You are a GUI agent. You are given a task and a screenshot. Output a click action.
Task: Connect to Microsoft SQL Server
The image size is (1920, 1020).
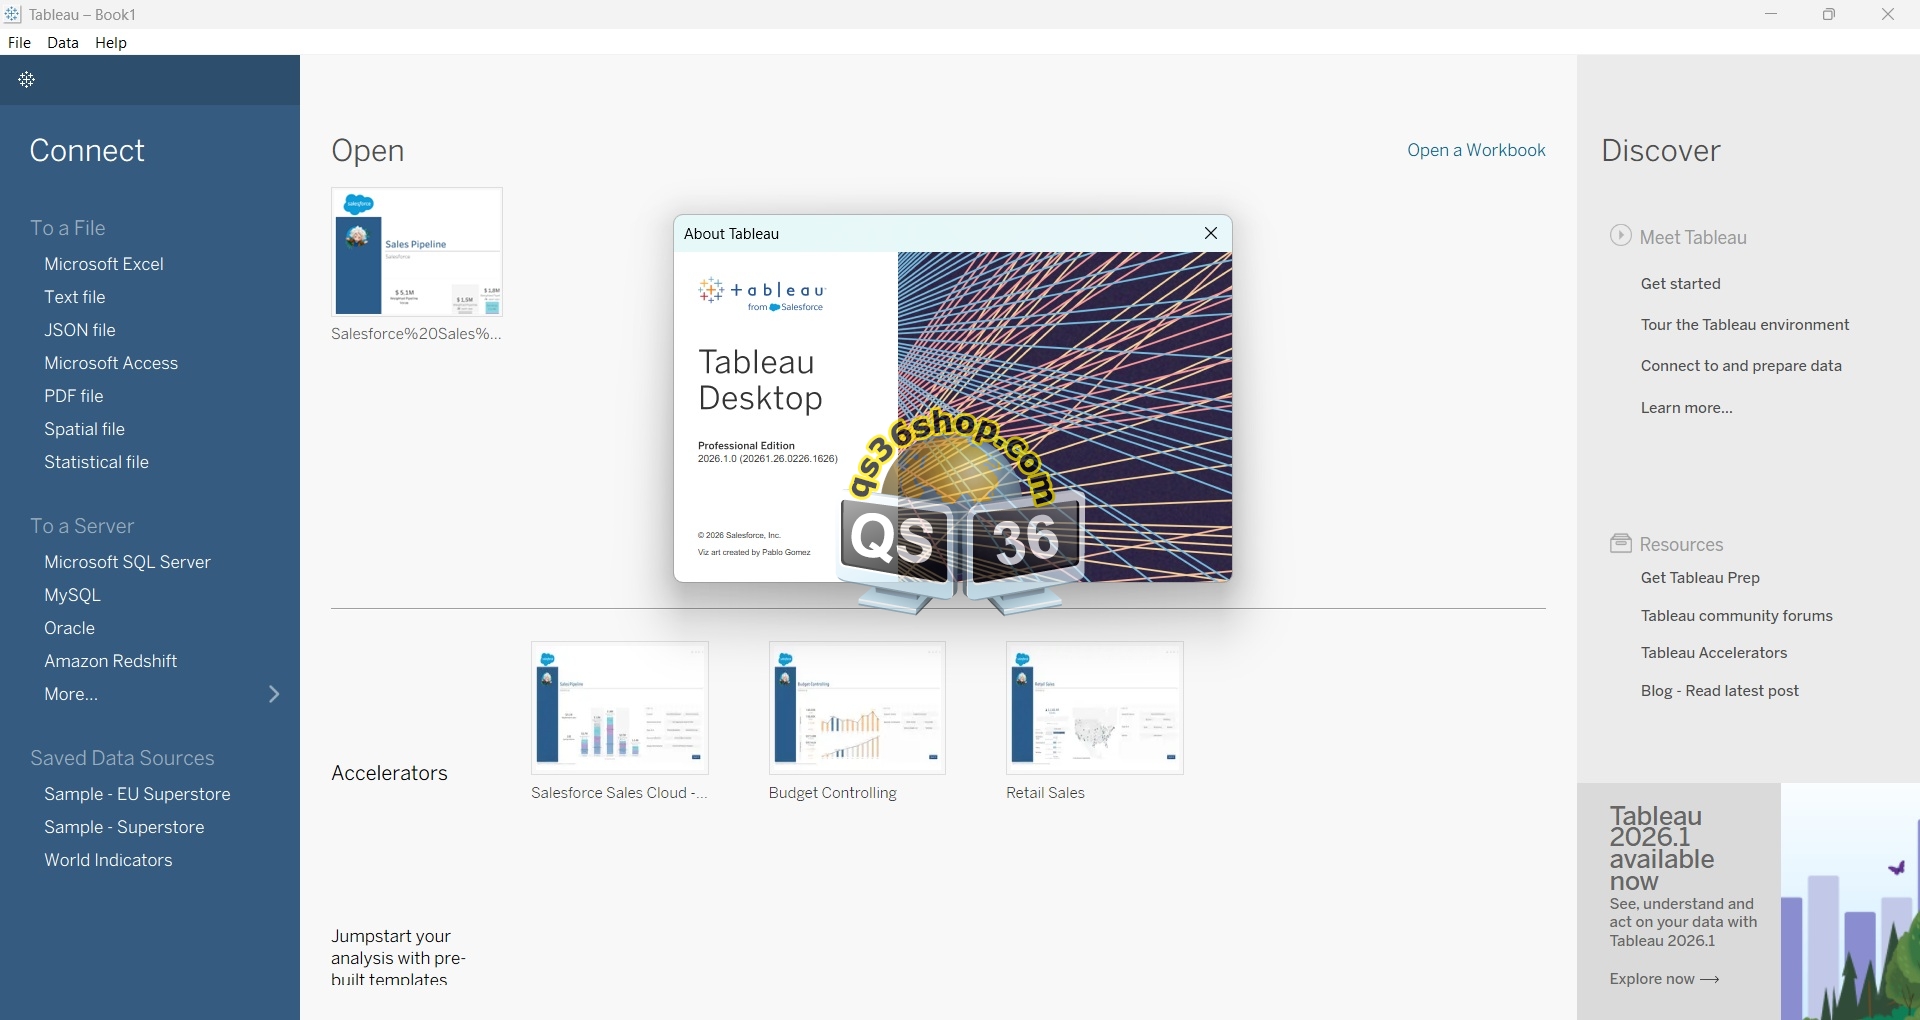click(127, 562)
